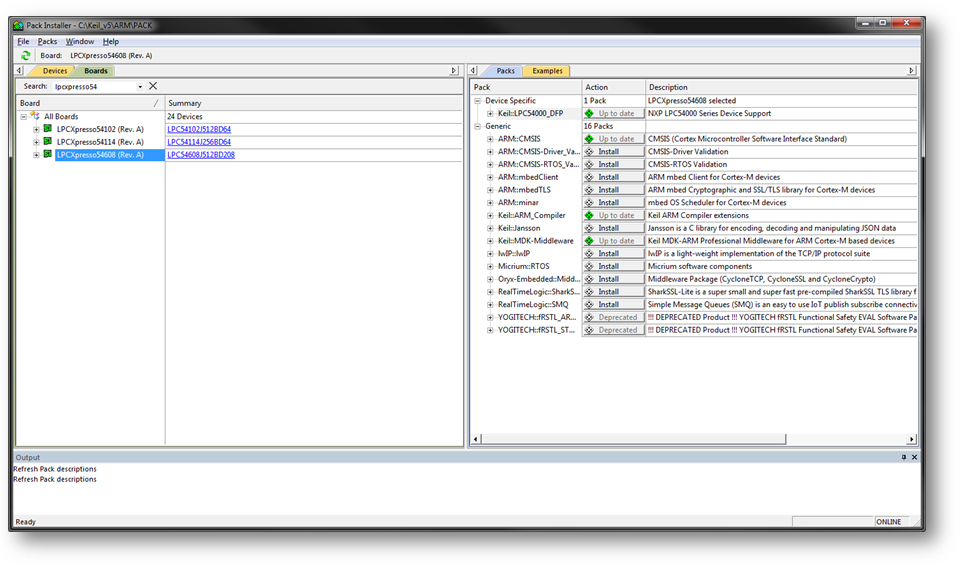967x572 pixels.
Task: Sort boards by the Board column header
Action: tap(90, 103)
